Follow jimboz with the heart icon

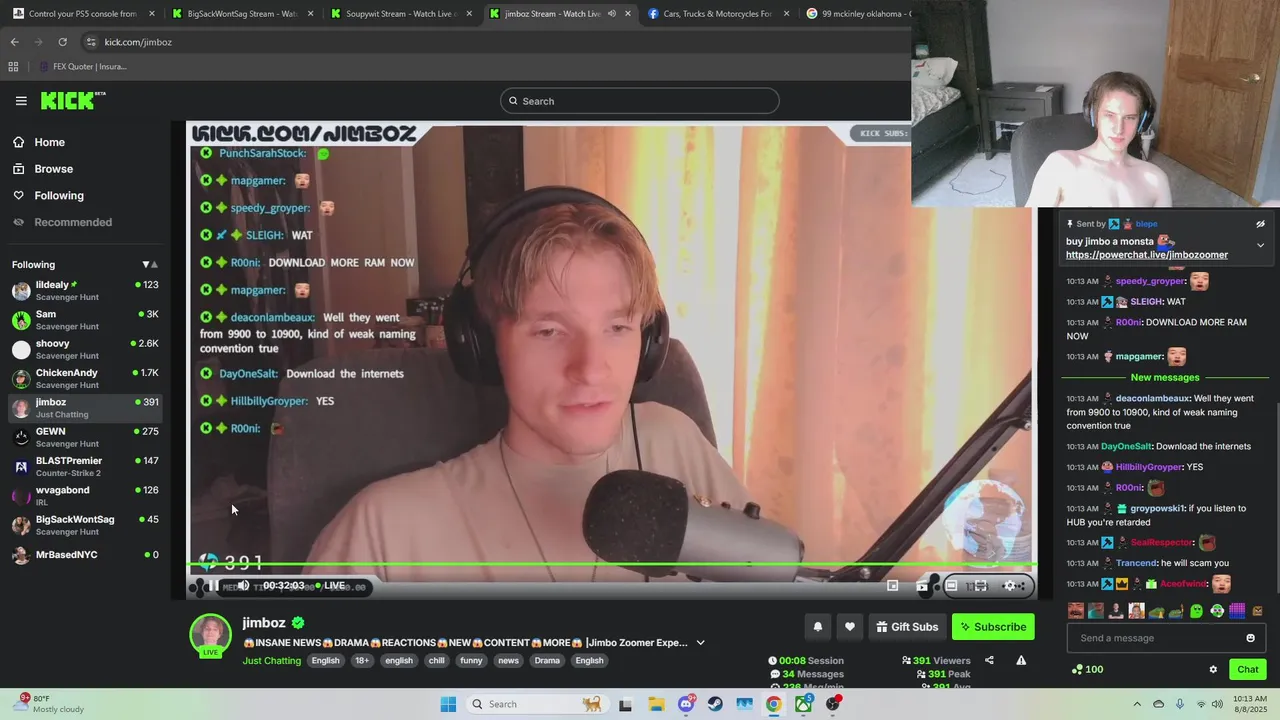pos(850,627)
